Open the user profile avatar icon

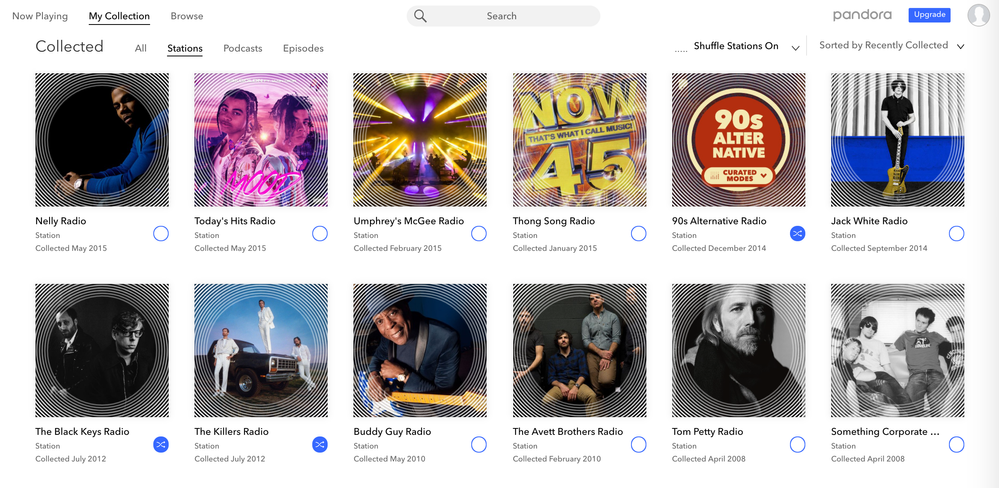[978, 16]
